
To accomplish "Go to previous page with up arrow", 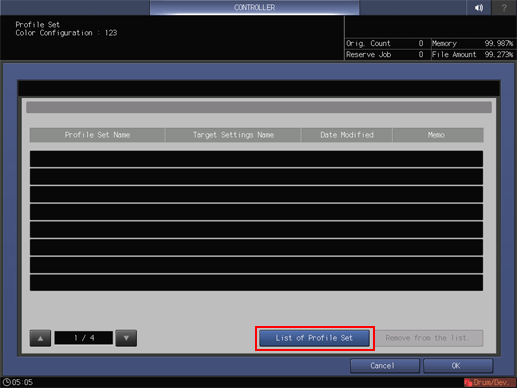I will [x=40, y=338].
